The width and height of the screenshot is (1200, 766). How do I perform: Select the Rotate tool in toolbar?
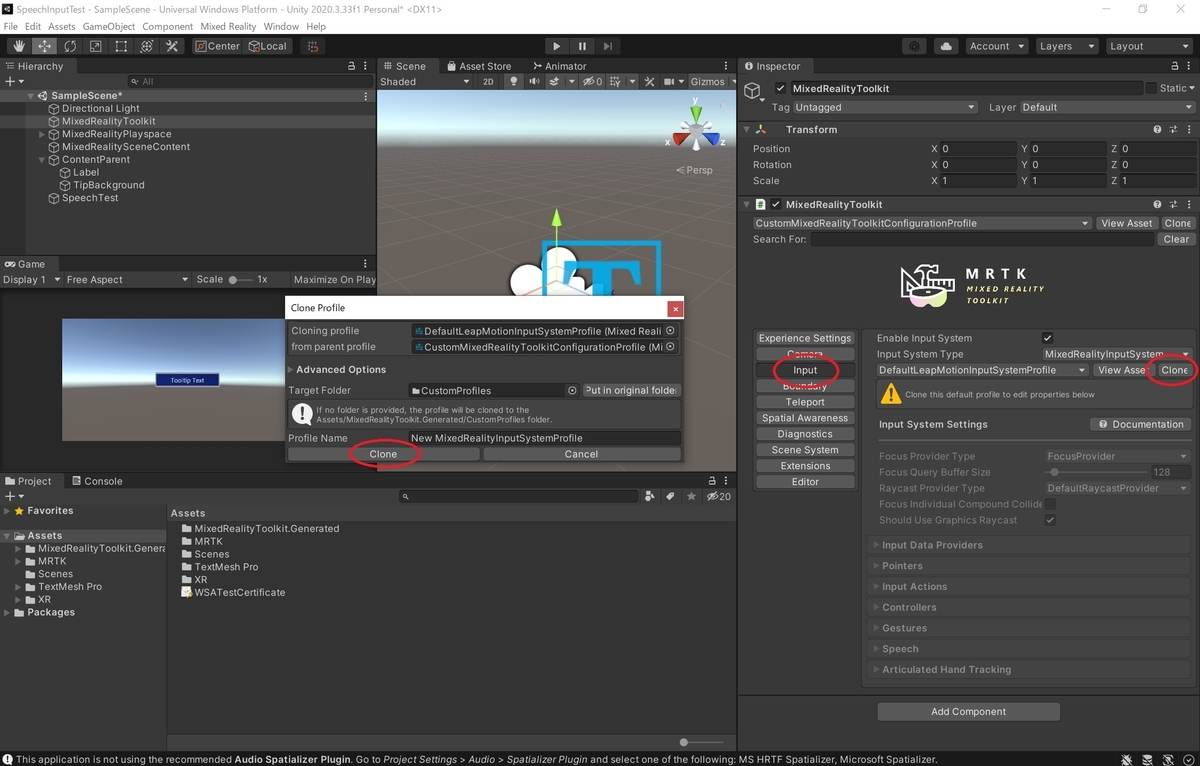click(70, 46)
